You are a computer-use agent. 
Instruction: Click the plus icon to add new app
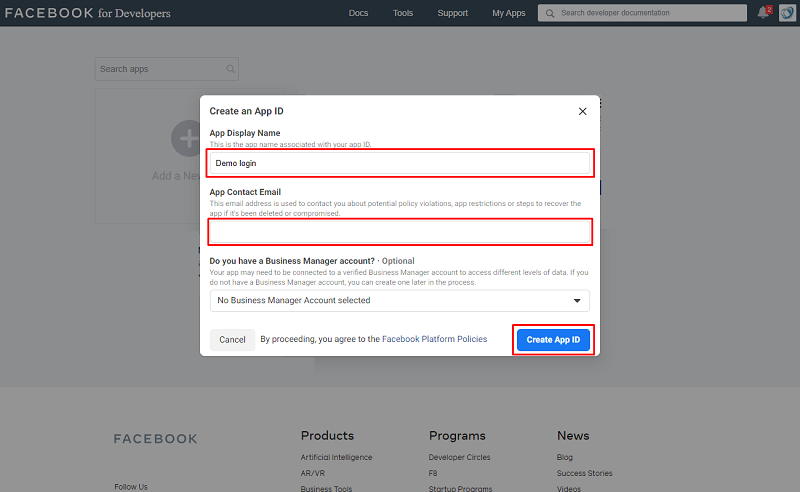pos(187,138)
